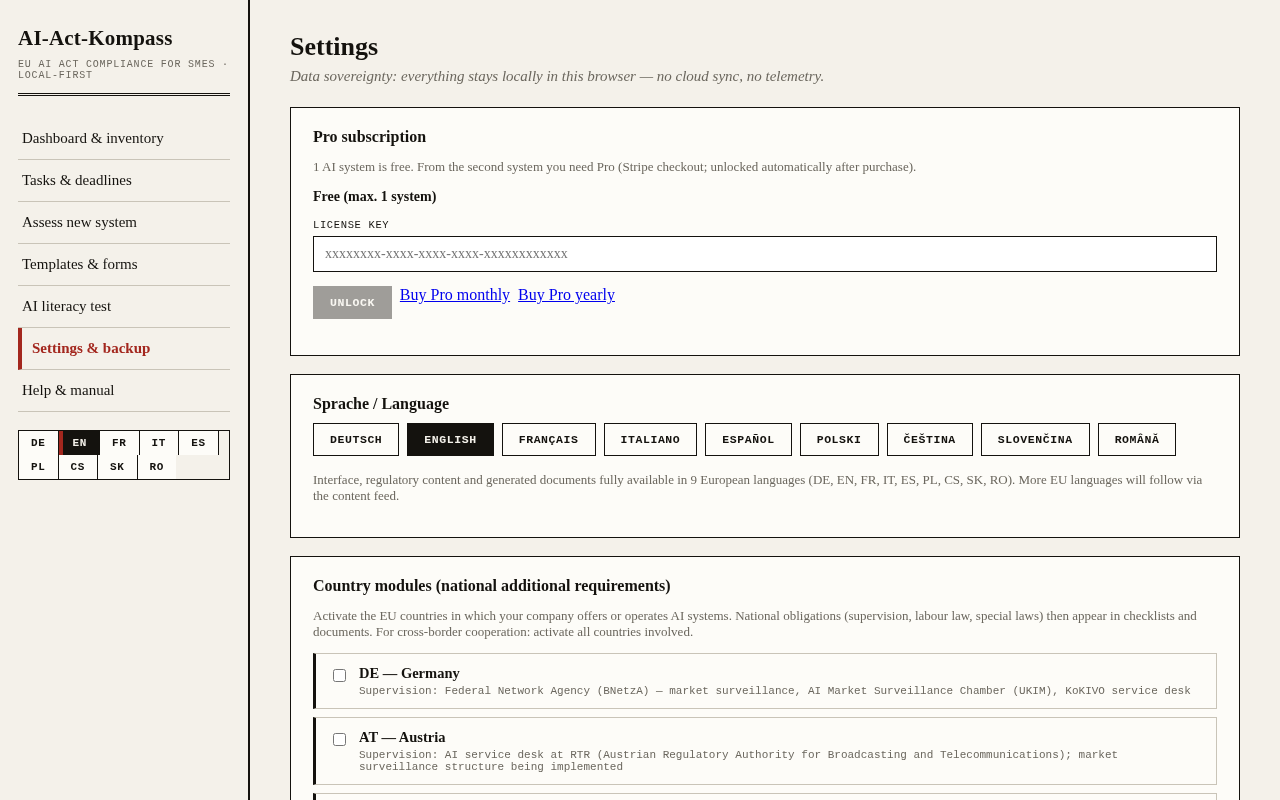Click the Unlock button

coord(352,303)
